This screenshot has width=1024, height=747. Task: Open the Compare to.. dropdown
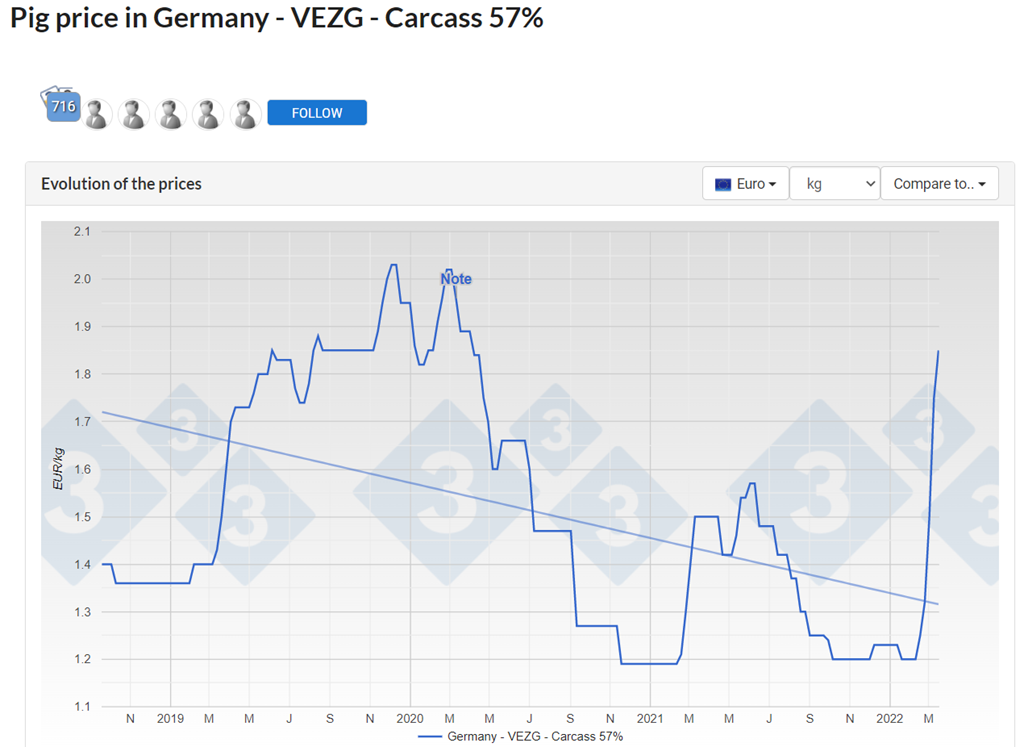click(939, 184)
